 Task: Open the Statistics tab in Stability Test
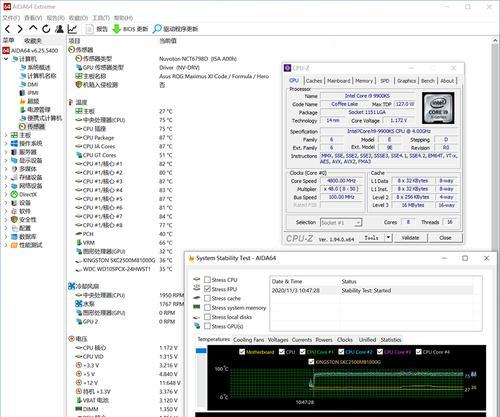pos(391,340)
